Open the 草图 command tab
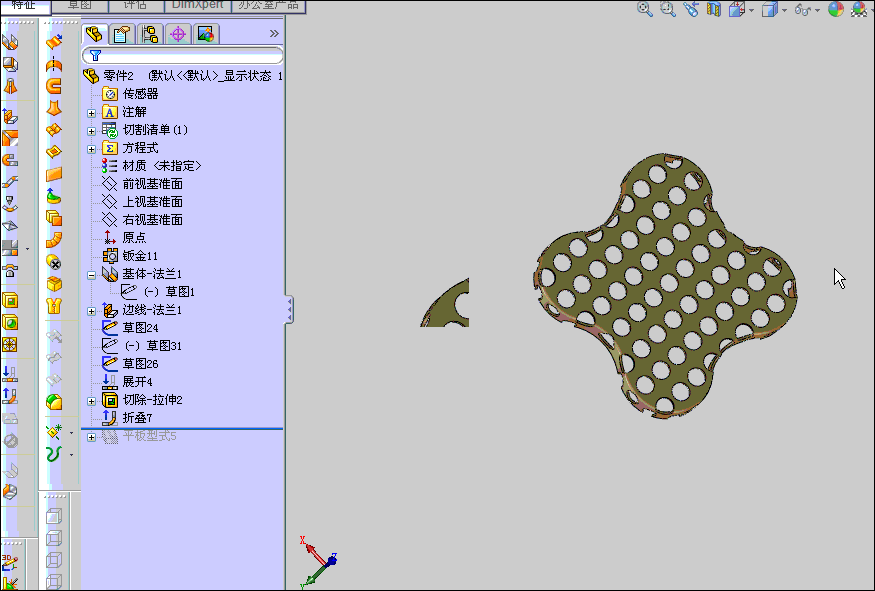The image size is (875, 591). [x=80, y=5]
